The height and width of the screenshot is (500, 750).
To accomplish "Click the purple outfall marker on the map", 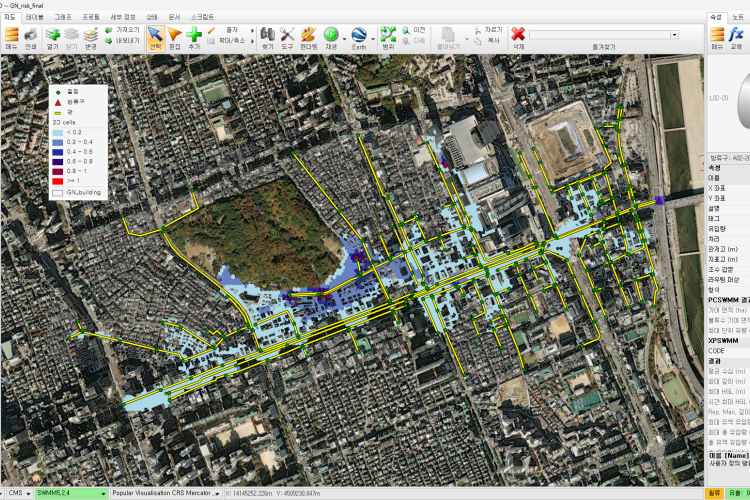I will pyautogui.click(x=660, y=200).
